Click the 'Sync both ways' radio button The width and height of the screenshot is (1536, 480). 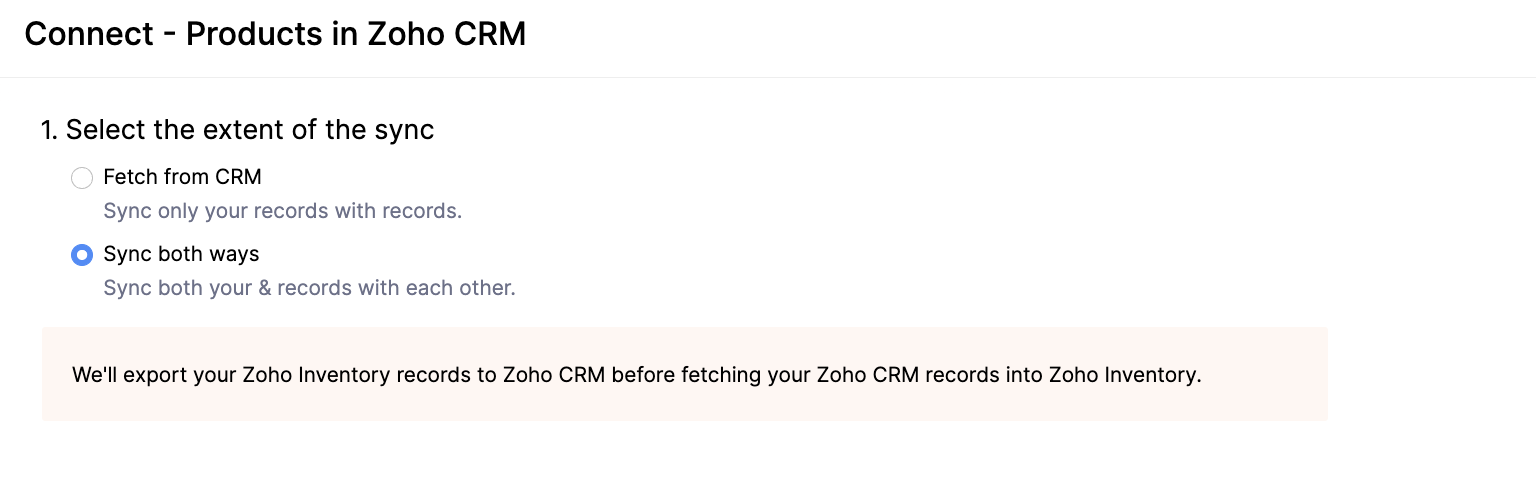(x=82, y=255)
